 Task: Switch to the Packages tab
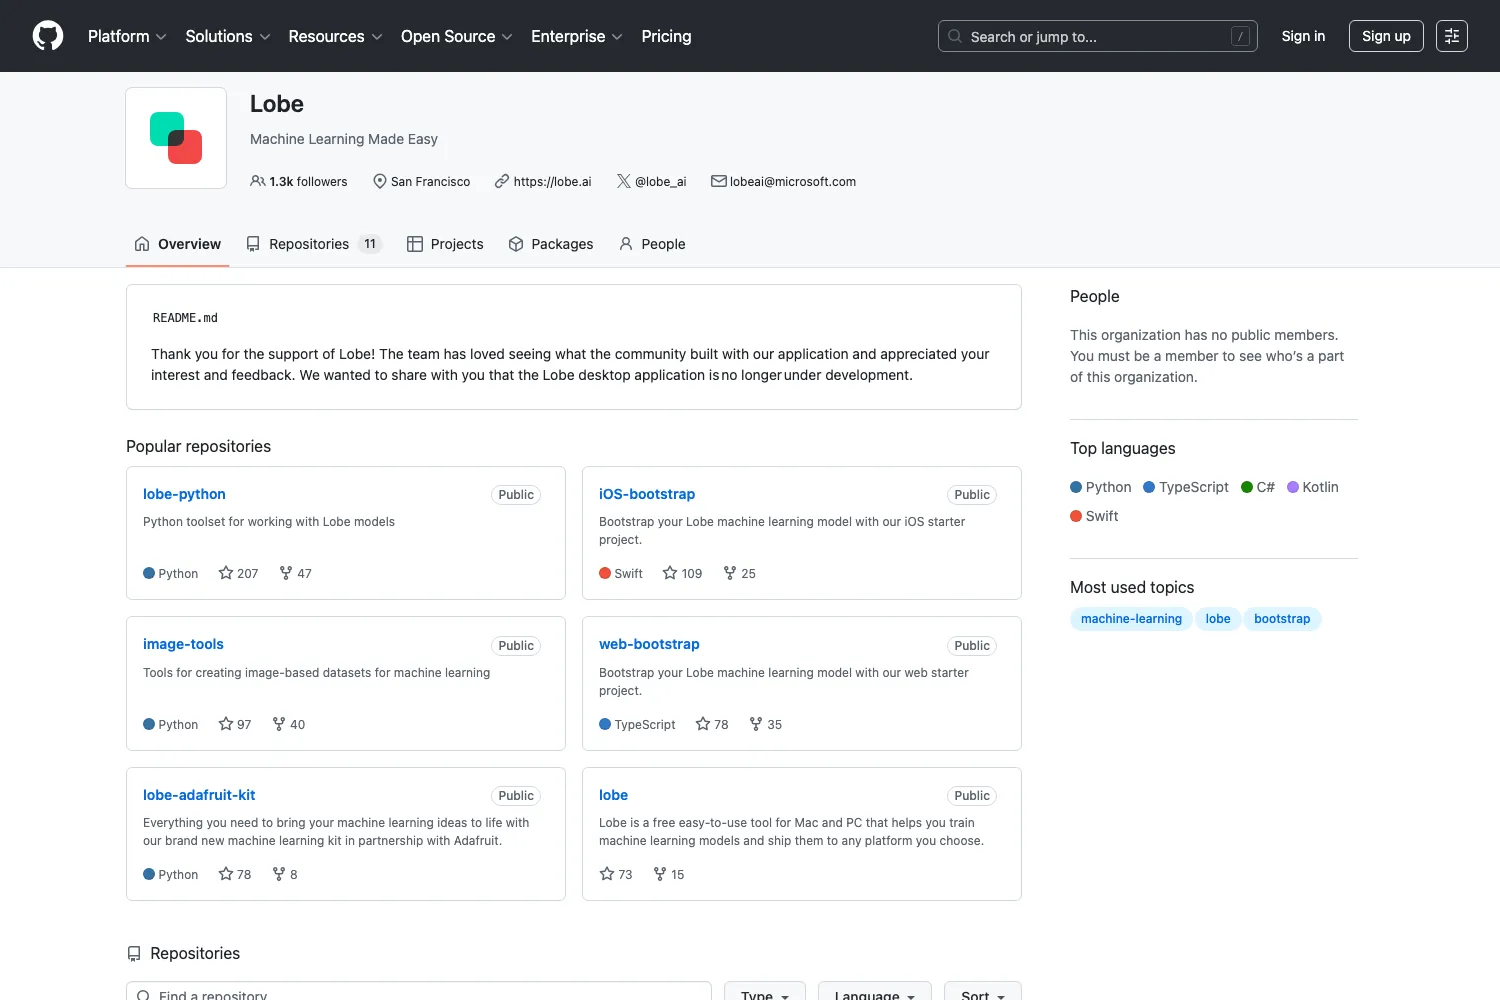click(551, 244)
